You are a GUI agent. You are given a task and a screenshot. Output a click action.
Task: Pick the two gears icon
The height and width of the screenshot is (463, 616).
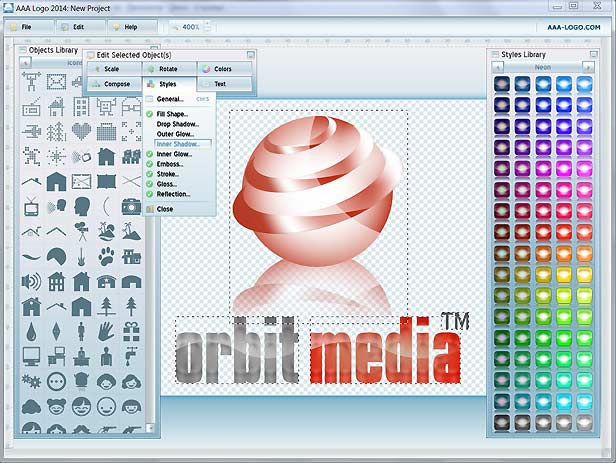[x=31, y=381]
